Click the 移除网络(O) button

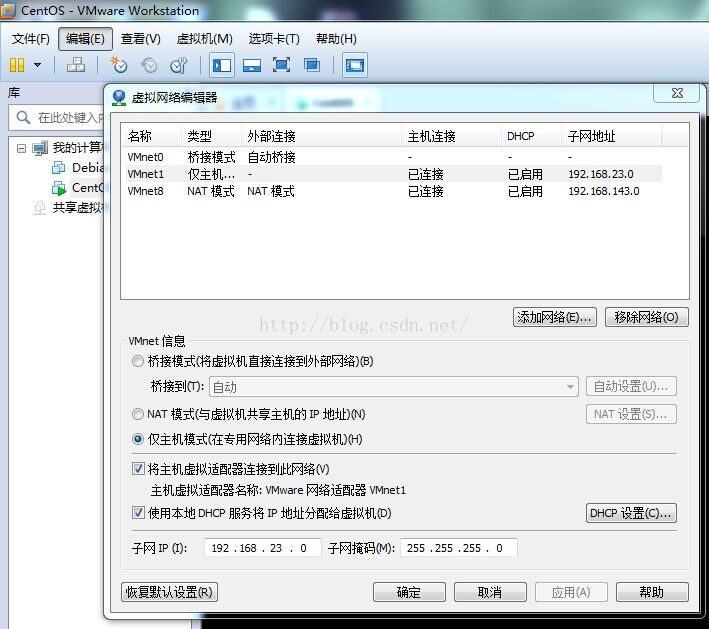coord(647,317)
